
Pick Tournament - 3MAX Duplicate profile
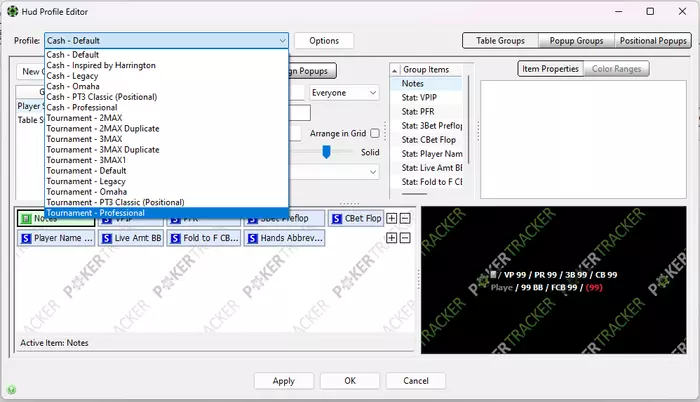[167, 150]
